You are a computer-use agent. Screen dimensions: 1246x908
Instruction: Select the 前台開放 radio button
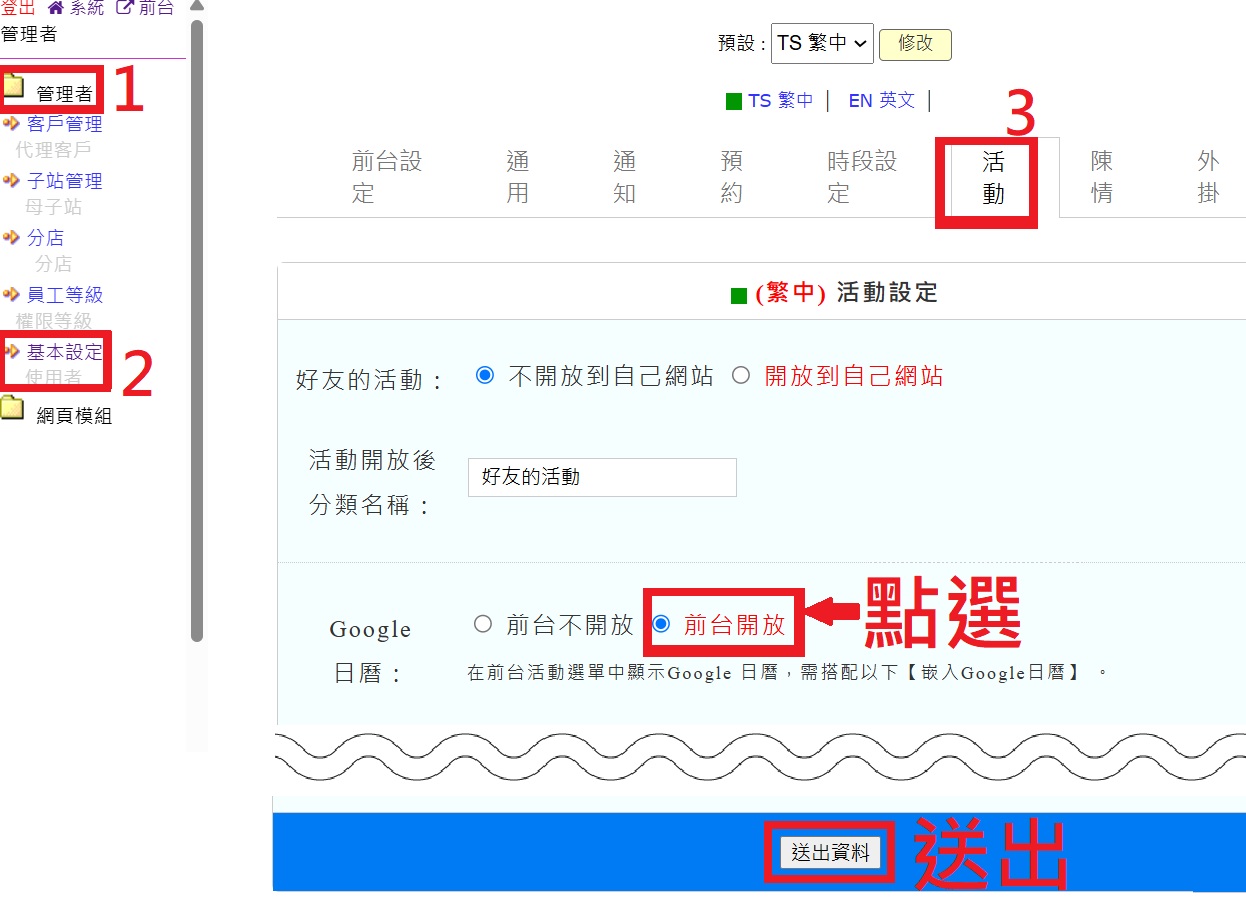[661, 625]
